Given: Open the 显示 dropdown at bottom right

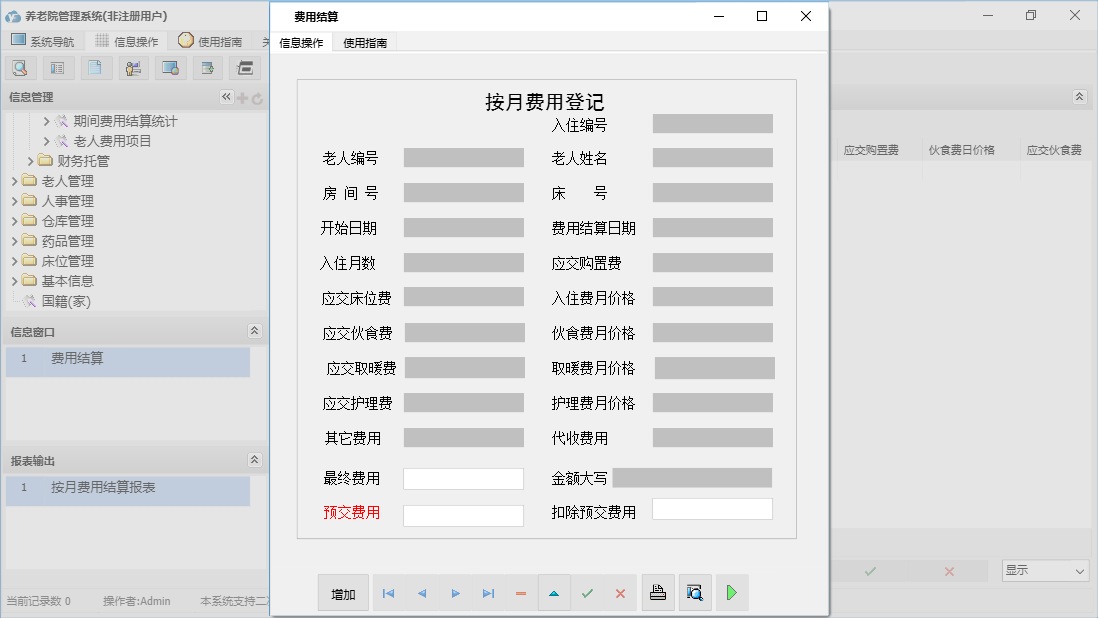Looking at the screenshot, I should tap(1044, 570).
